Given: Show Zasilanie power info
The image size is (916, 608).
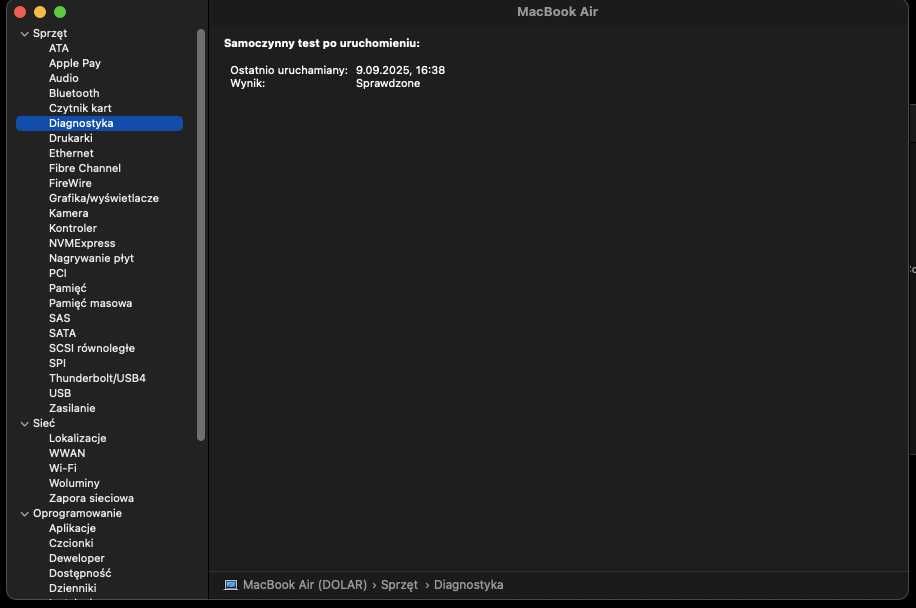Looking at the screenshot, I should click(x=72, y=408).
